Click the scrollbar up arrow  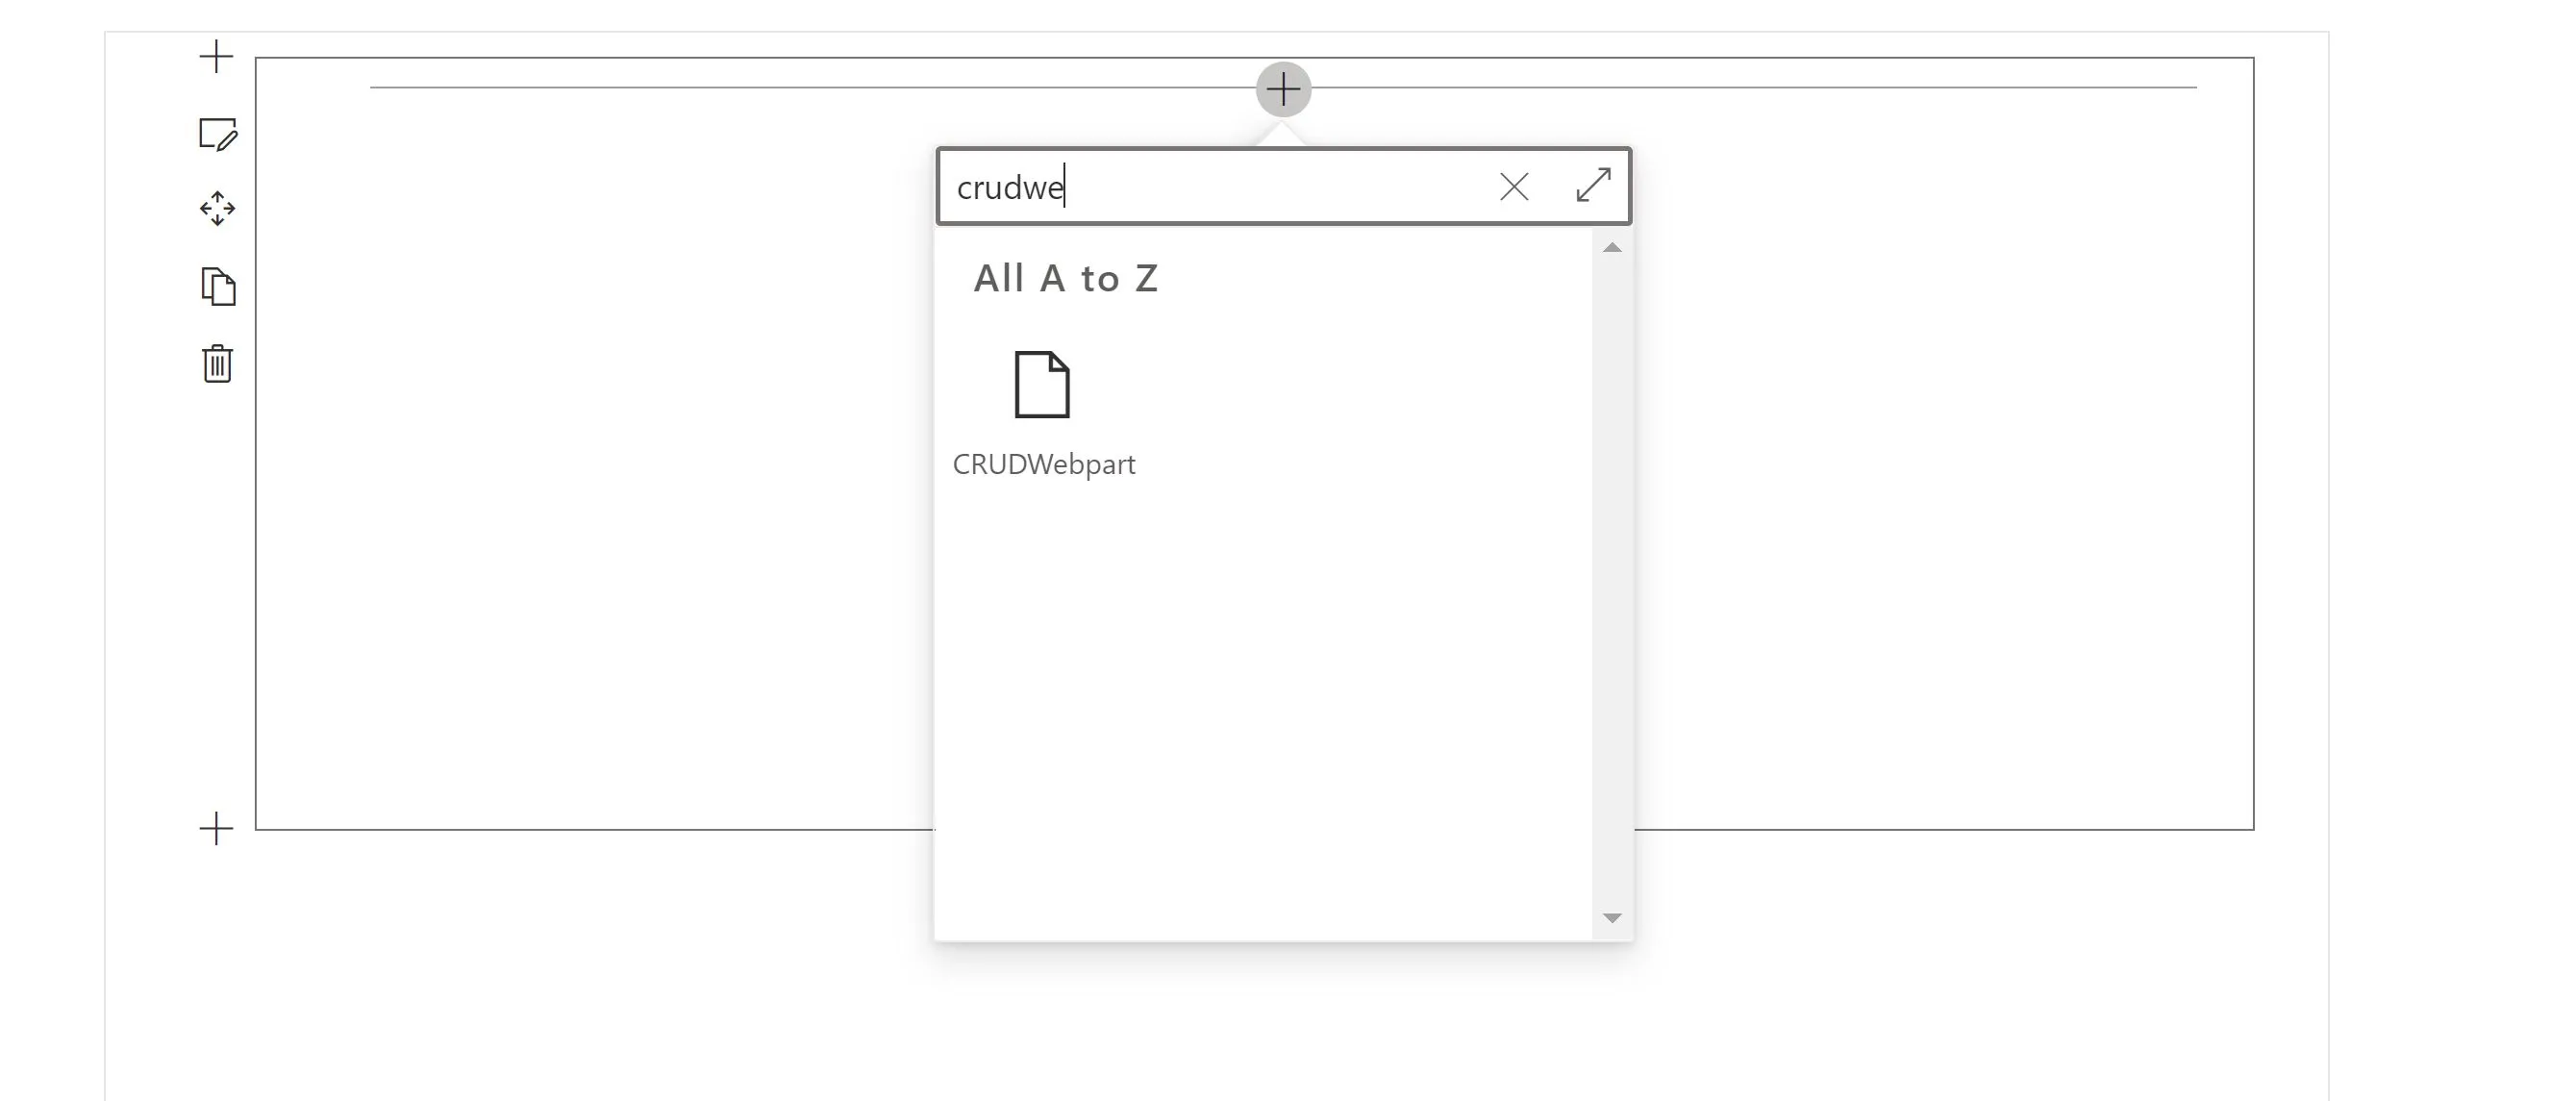tap(1613, 247)
